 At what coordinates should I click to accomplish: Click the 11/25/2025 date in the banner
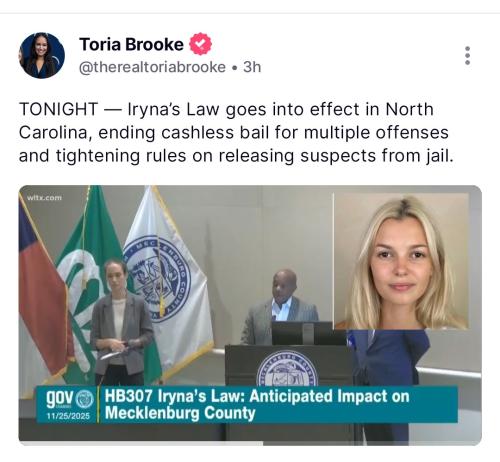[68, 416]
